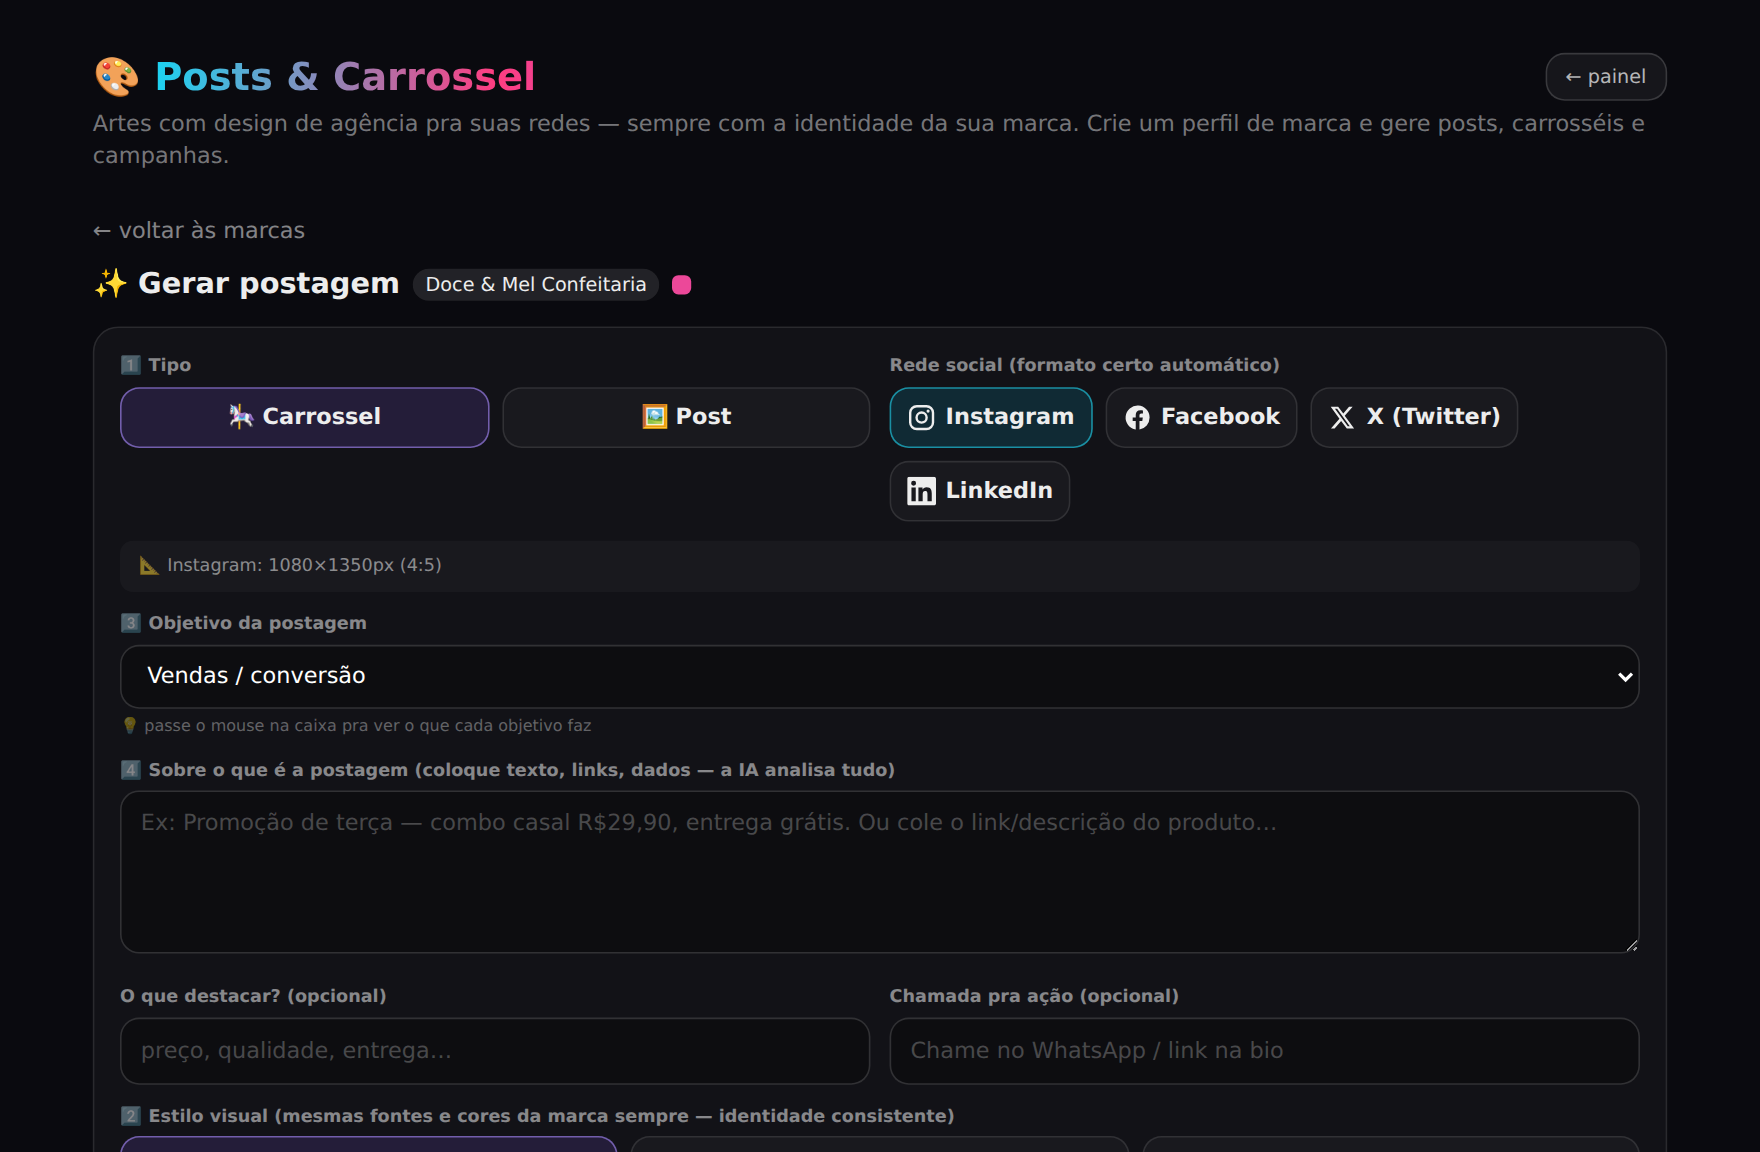Image resolution: width=1760 pixels, height=1152 pixels.
Task: Click the Facebook logo icon
Action: point(1137,417)
